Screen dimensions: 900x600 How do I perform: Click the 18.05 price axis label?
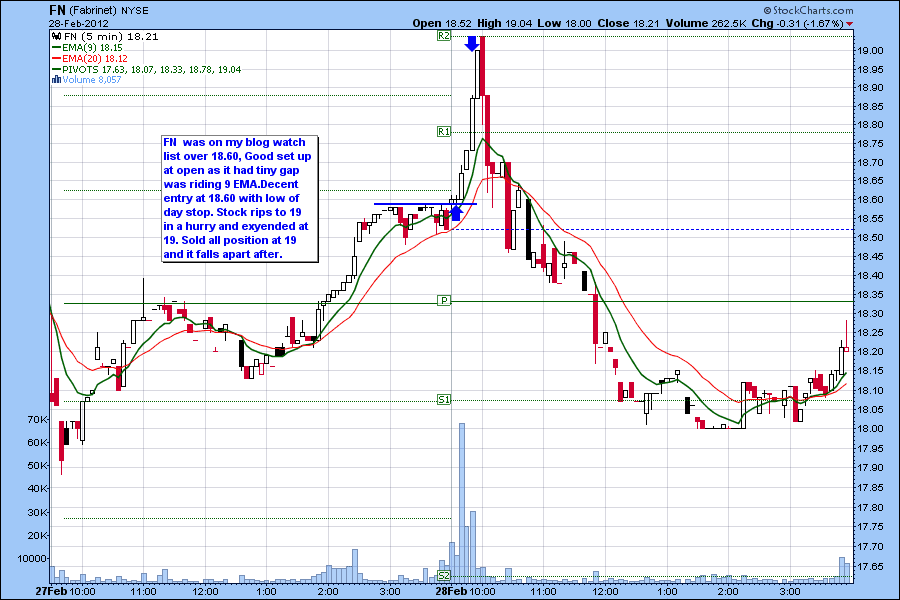871,409
